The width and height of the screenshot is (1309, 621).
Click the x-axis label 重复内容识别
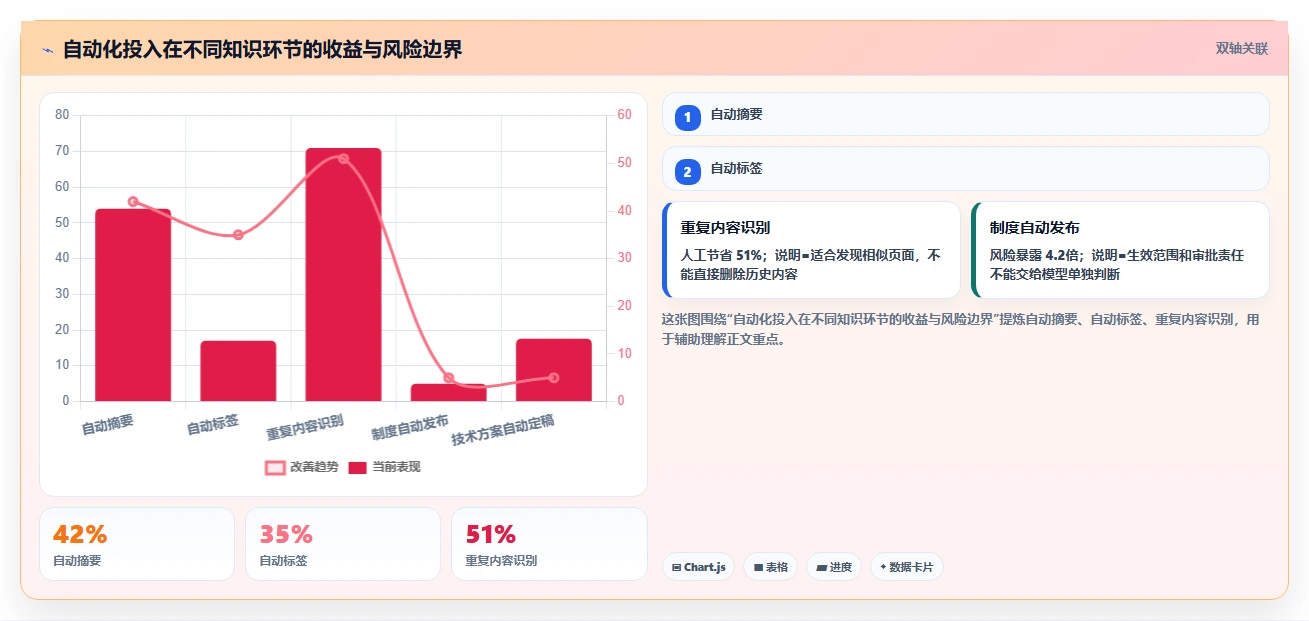(x=305, y=427)
